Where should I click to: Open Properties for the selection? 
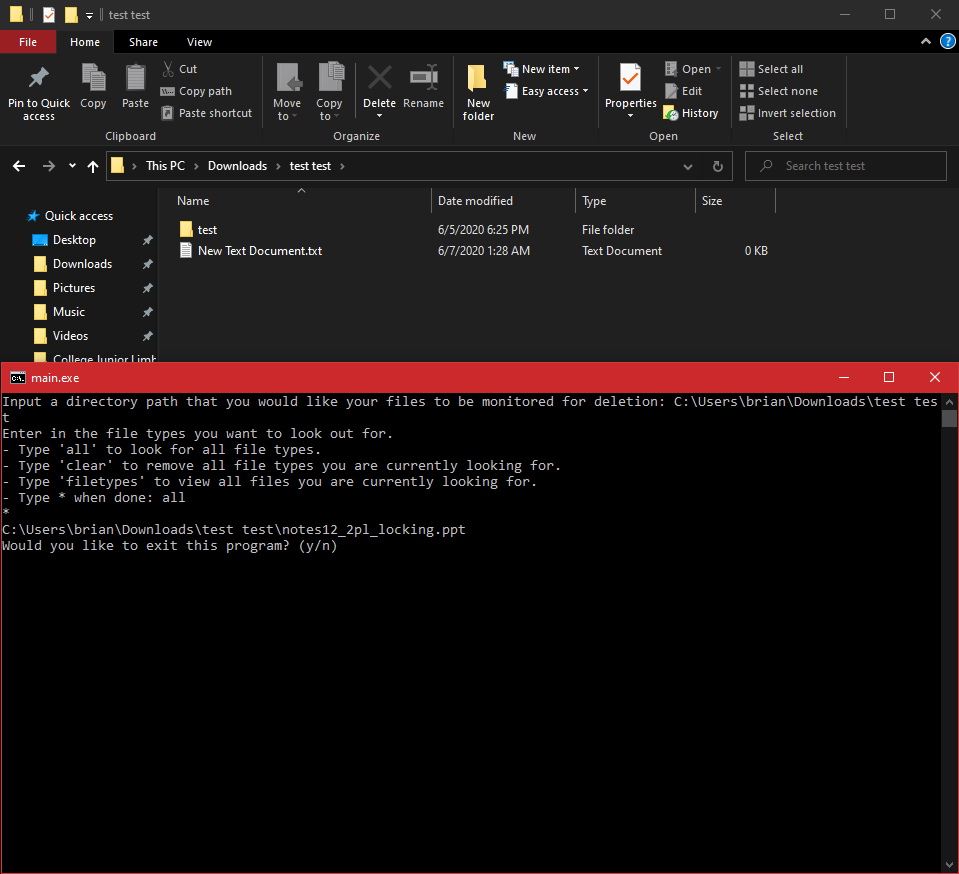630,88
